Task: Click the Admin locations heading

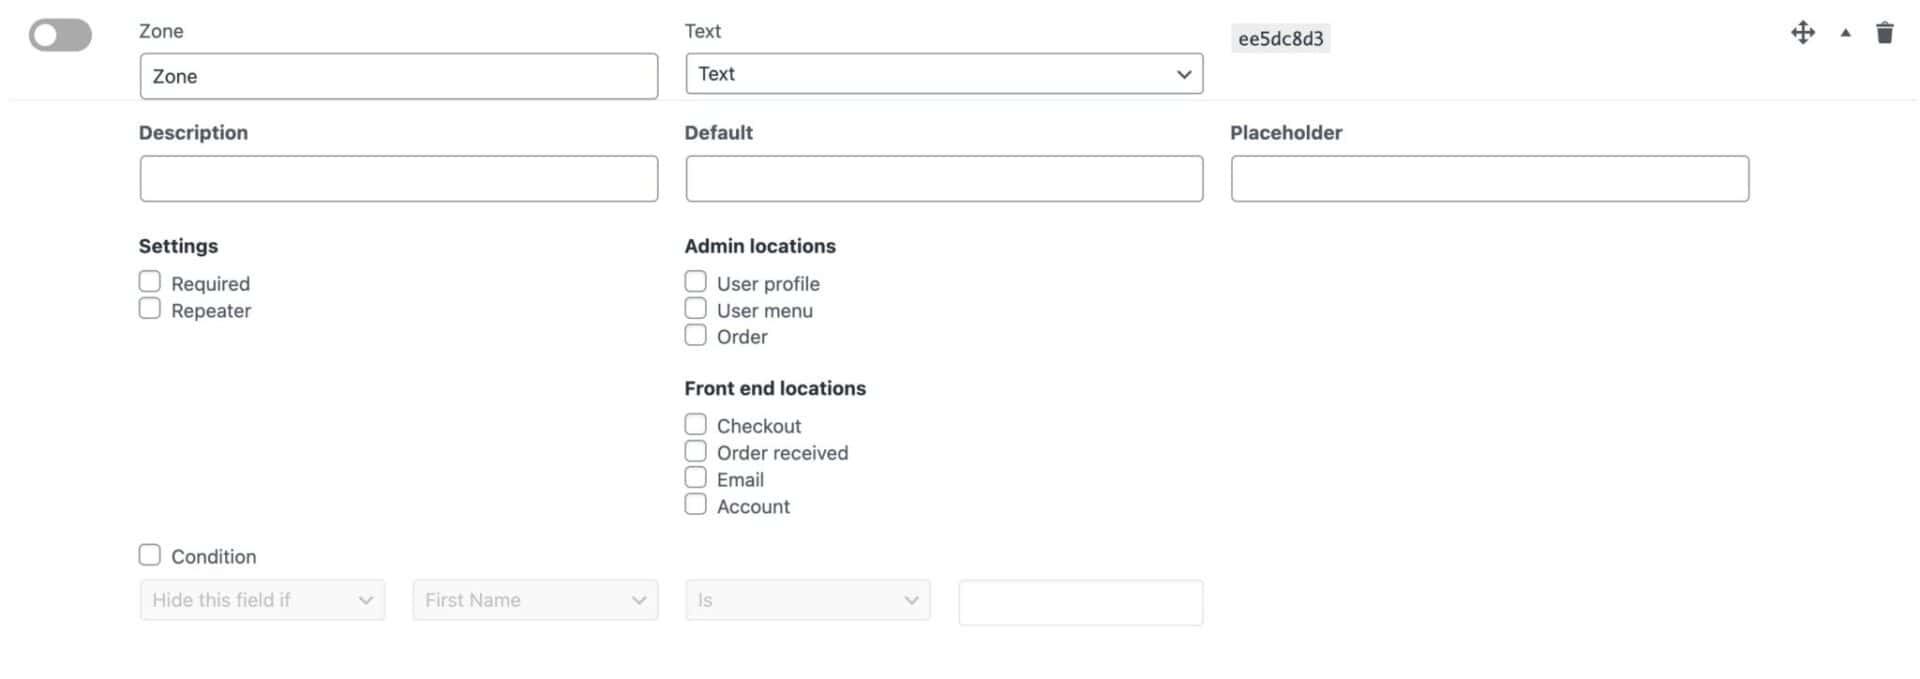Action: pyautogui.click(x=760, y=246)
